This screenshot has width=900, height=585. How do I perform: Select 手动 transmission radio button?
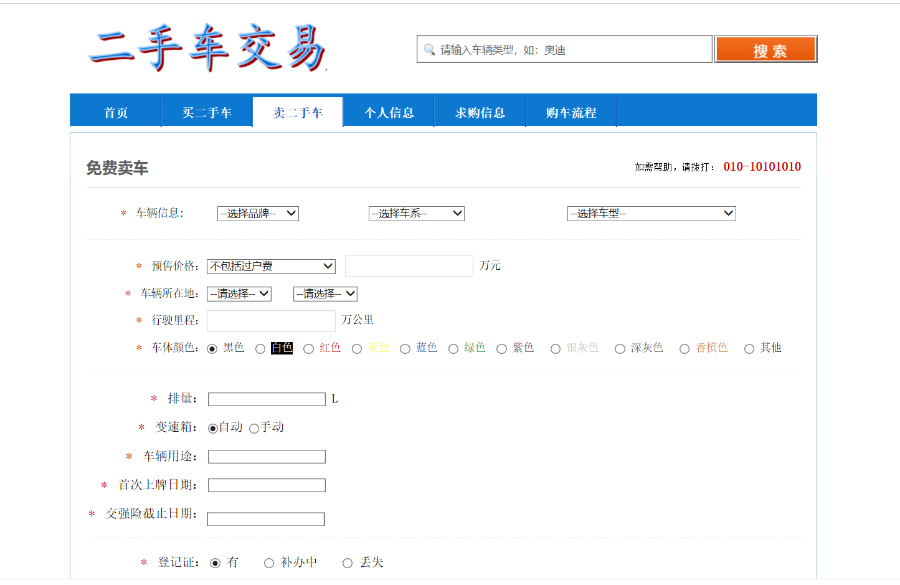tap(254, 428)
